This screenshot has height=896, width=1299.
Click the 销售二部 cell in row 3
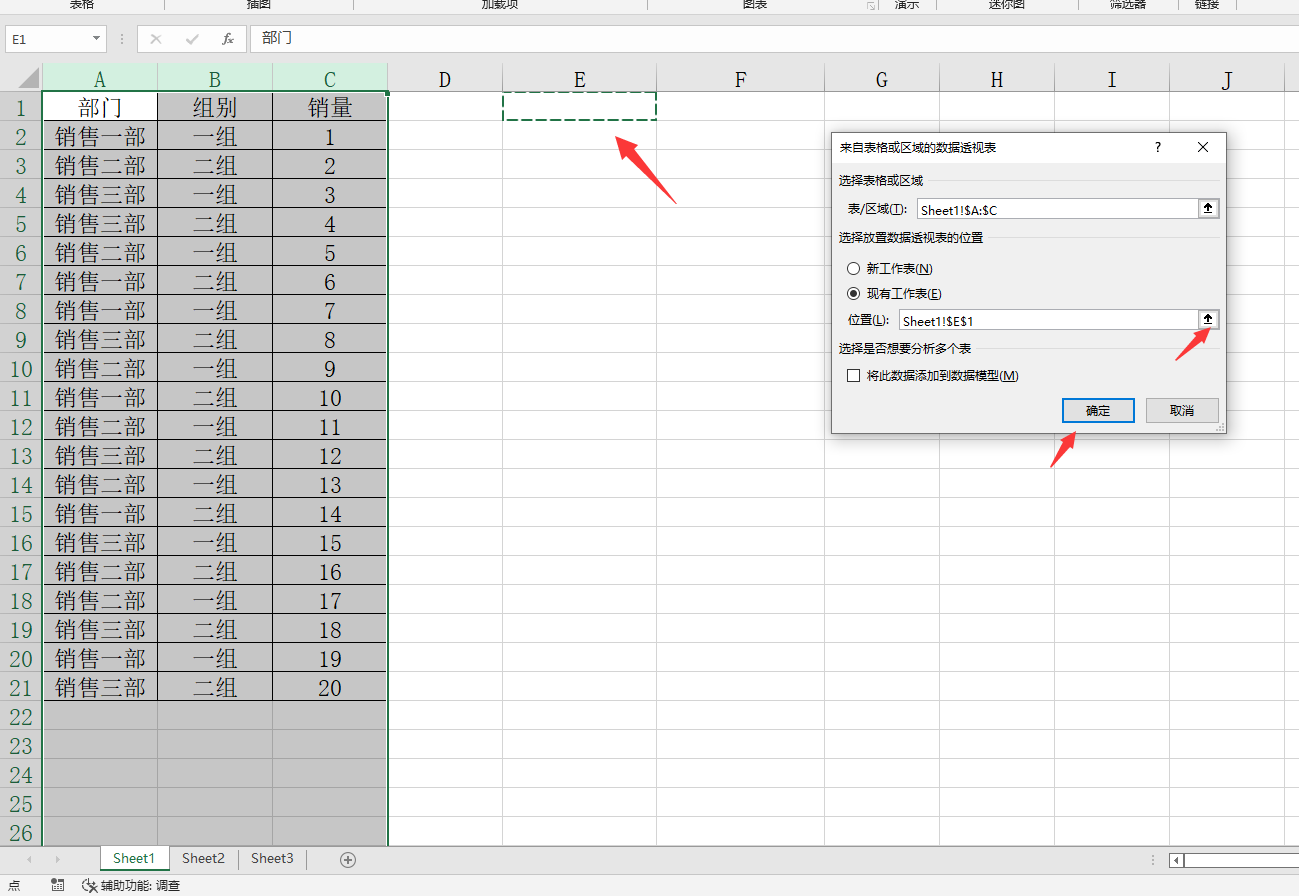pos(100,165)
